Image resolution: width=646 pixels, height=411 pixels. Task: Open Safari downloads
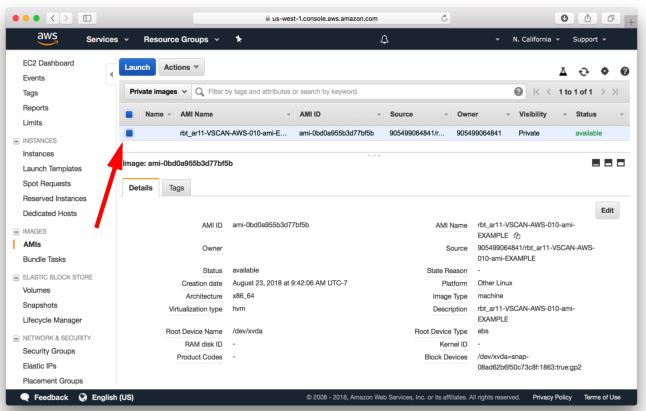[x=564, y=18]
